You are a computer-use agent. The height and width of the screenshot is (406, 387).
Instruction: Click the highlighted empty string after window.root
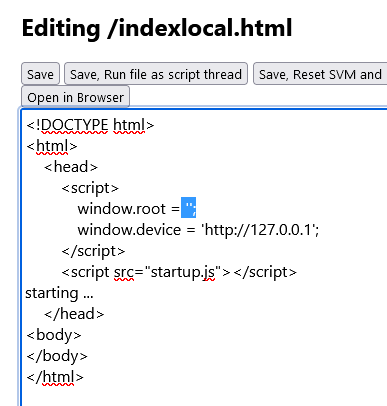pos(188,208)
